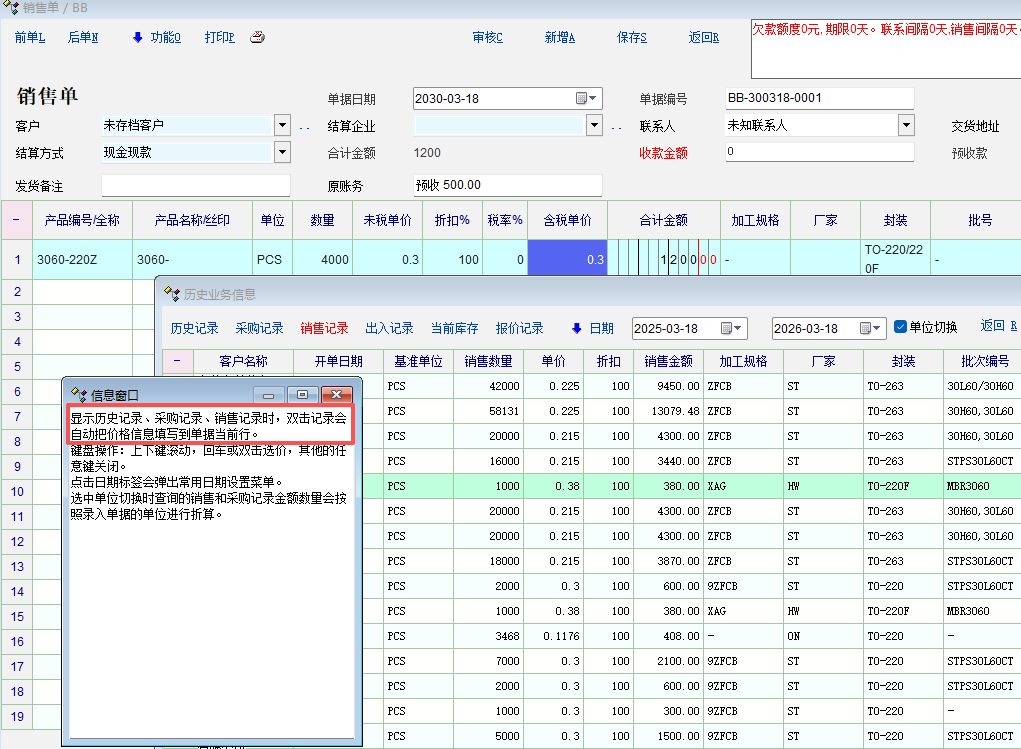The height and width of the screenshot is (749, 1021).
Task: Click the minus toggle in history grid header
Action: click(x=176, y=361)
